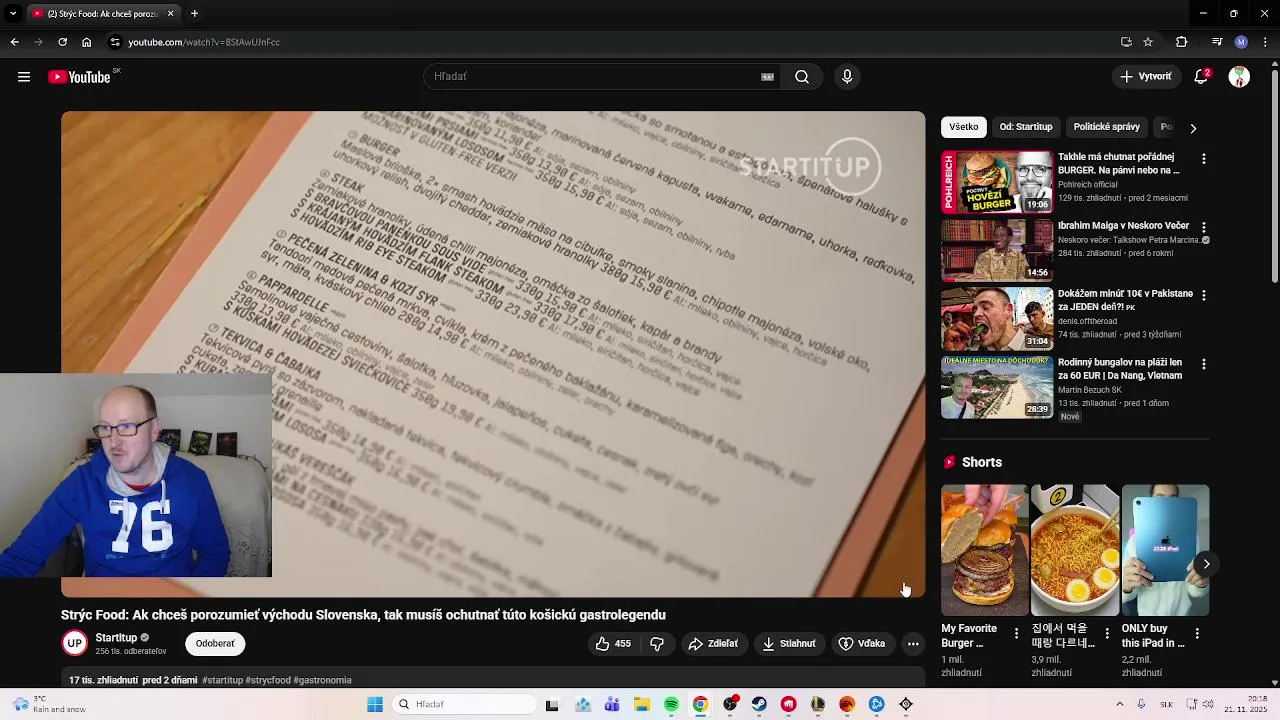Open a new browser tab
The image size is (1280, 720).
coord(194,14)
